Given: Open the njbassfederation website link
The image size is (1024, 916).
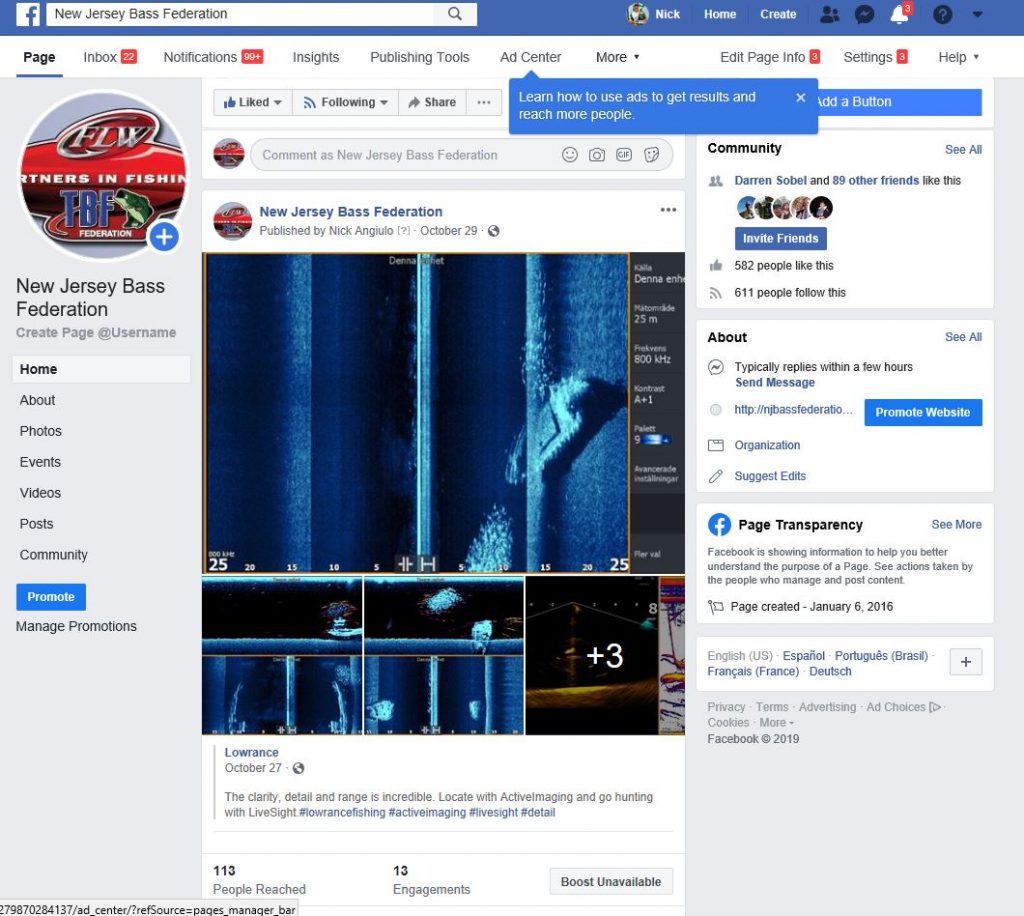Looking at the screenshot, I should point(793,409).
